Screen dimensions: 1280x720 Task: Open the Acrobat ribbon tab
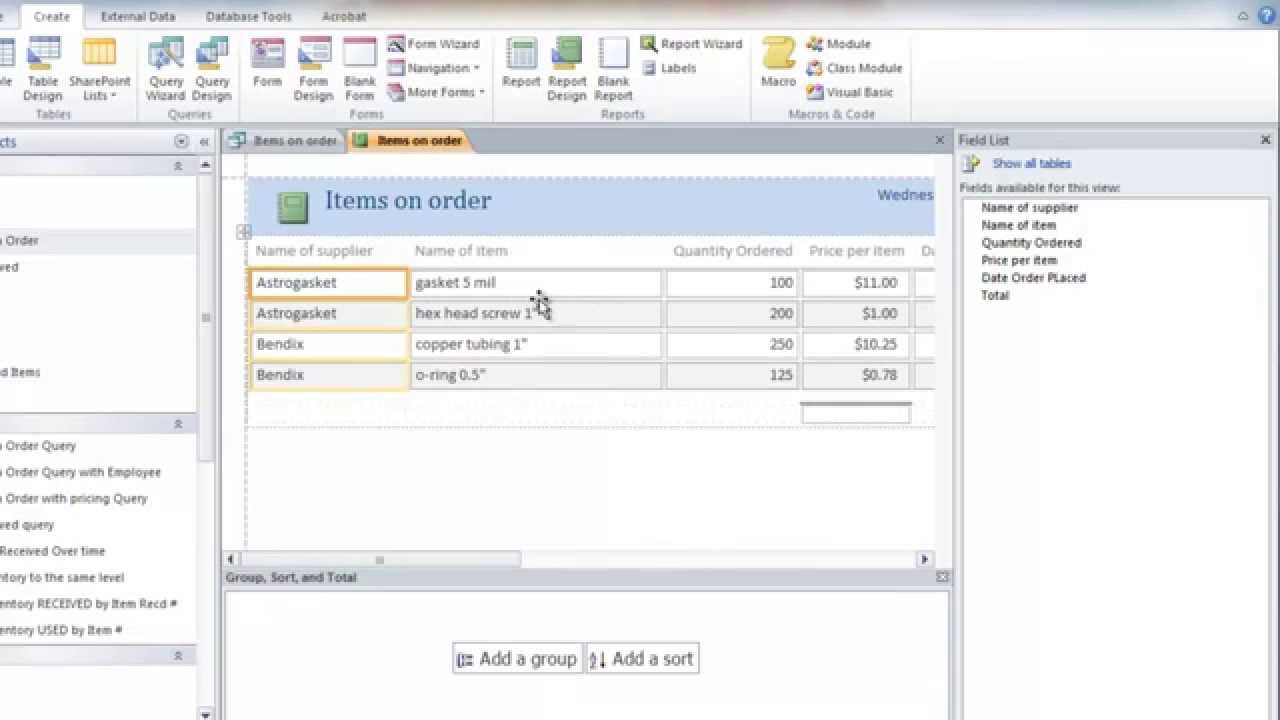click(x=344, y=16)
